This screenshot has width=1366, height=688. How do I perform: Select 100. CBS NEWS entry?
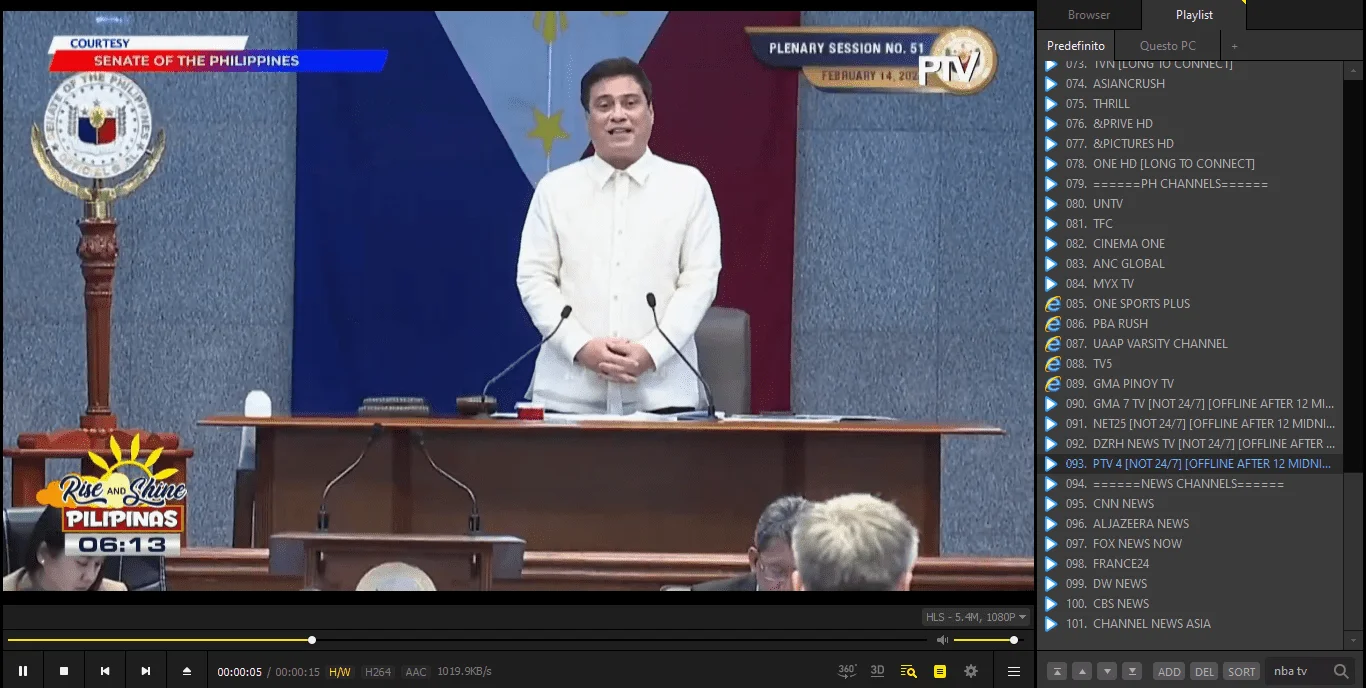[x=1190, y=604]
